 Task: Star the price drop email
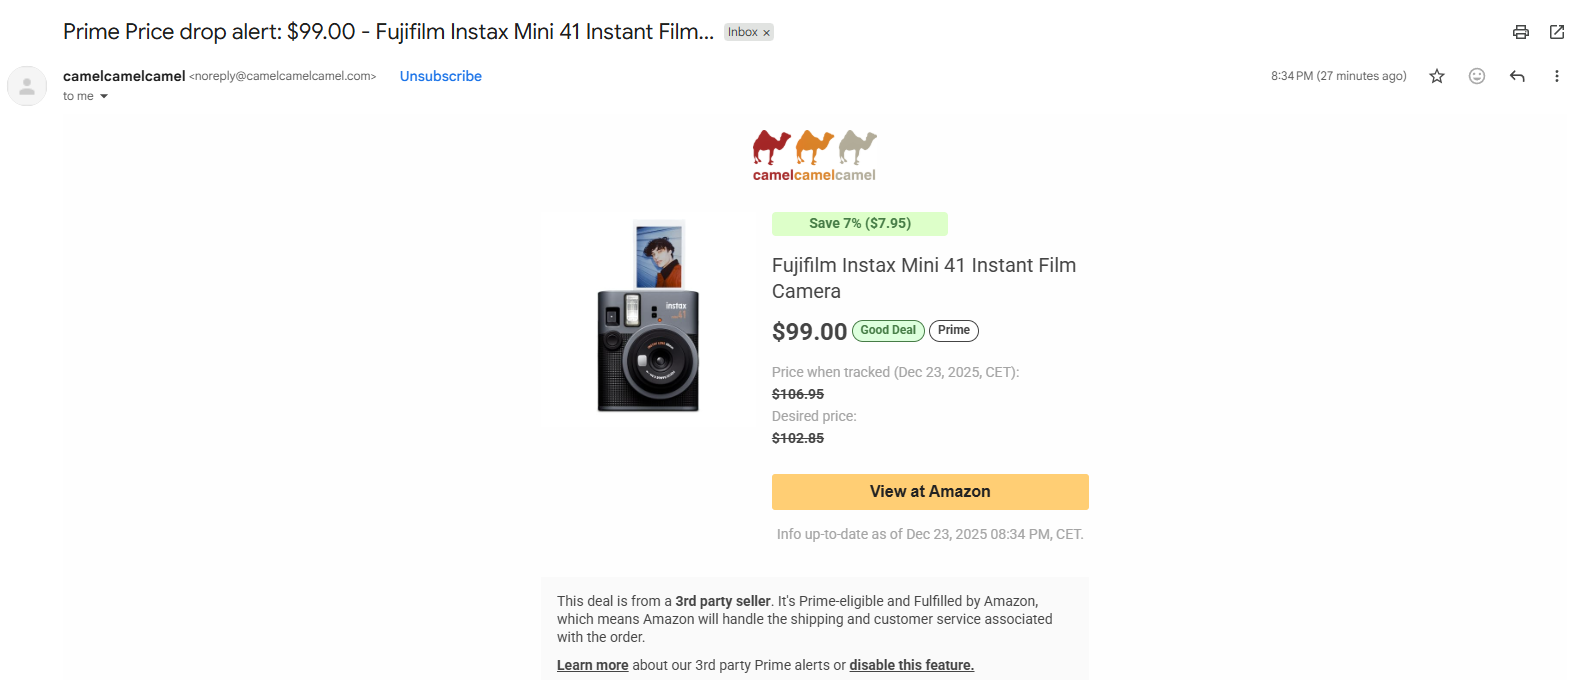click(x=1436, y=75)
